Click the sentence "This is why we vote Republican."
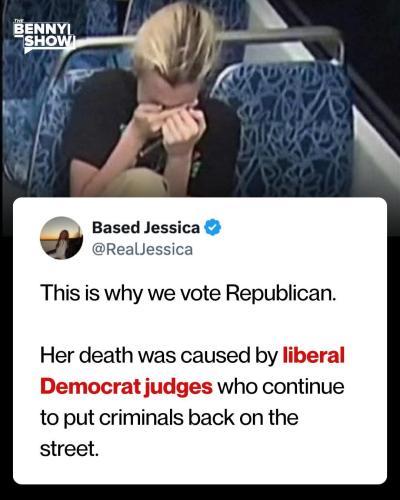This screenshot has height=500, width=400. 188,294
